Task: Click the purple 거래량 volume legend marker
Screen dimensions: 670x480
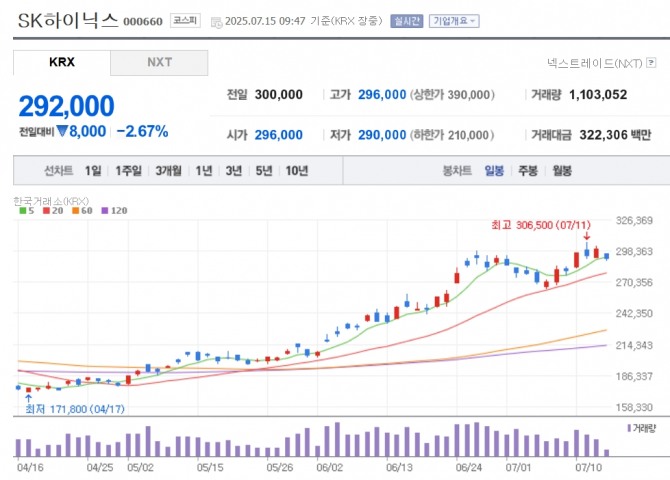Action: [629, 428]
